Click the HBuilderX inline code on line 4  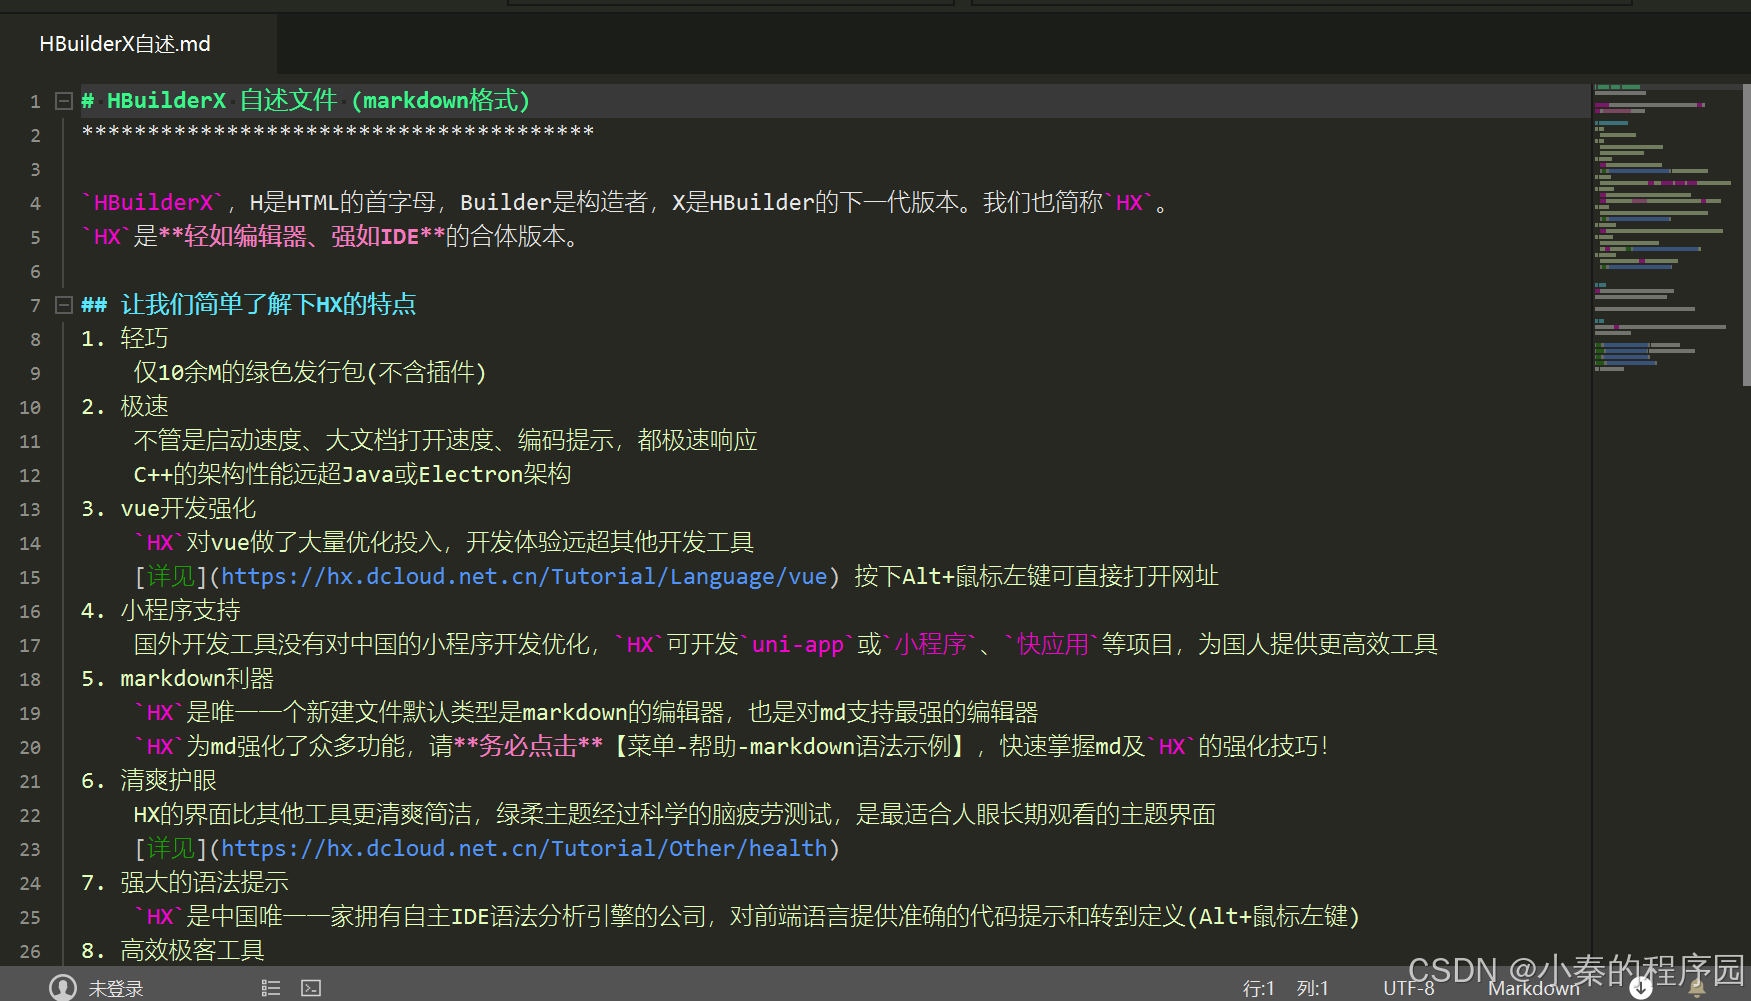[154, 203]
